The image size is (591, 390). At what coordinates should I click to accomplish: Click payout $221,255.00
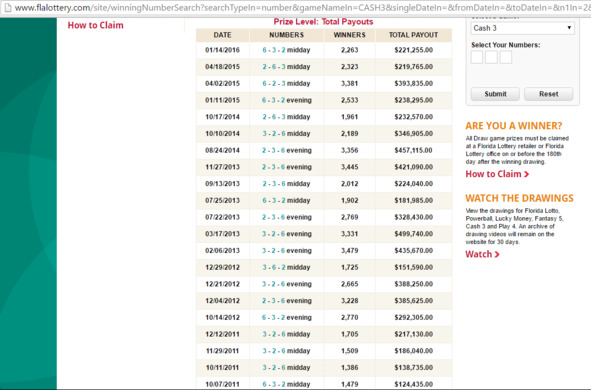pos(413,50)
